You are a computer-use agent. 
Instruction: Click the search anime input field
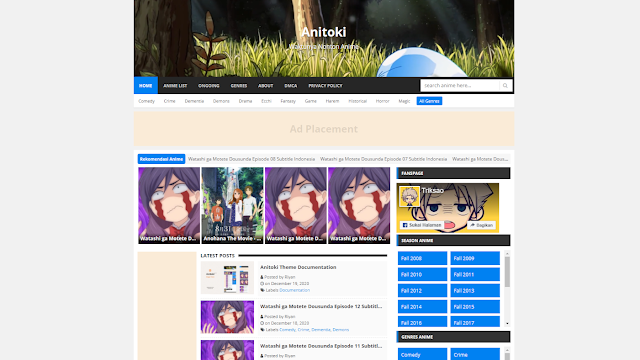[460, 86]
